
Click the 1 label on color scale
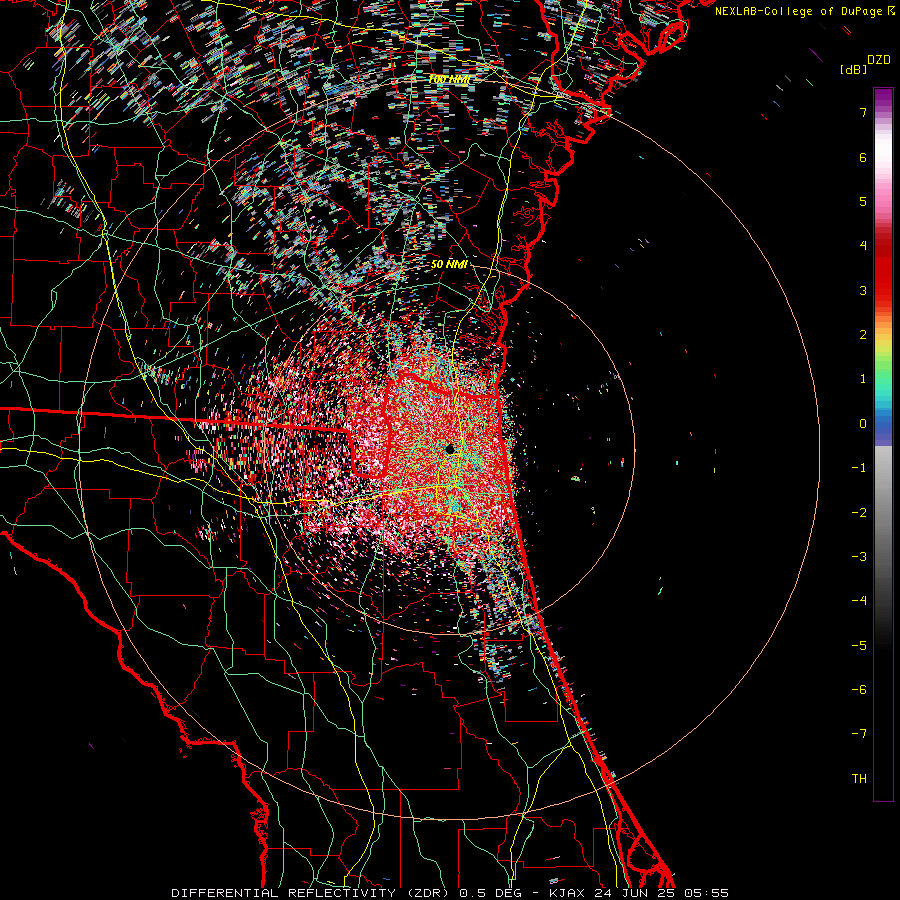[863, 379]
